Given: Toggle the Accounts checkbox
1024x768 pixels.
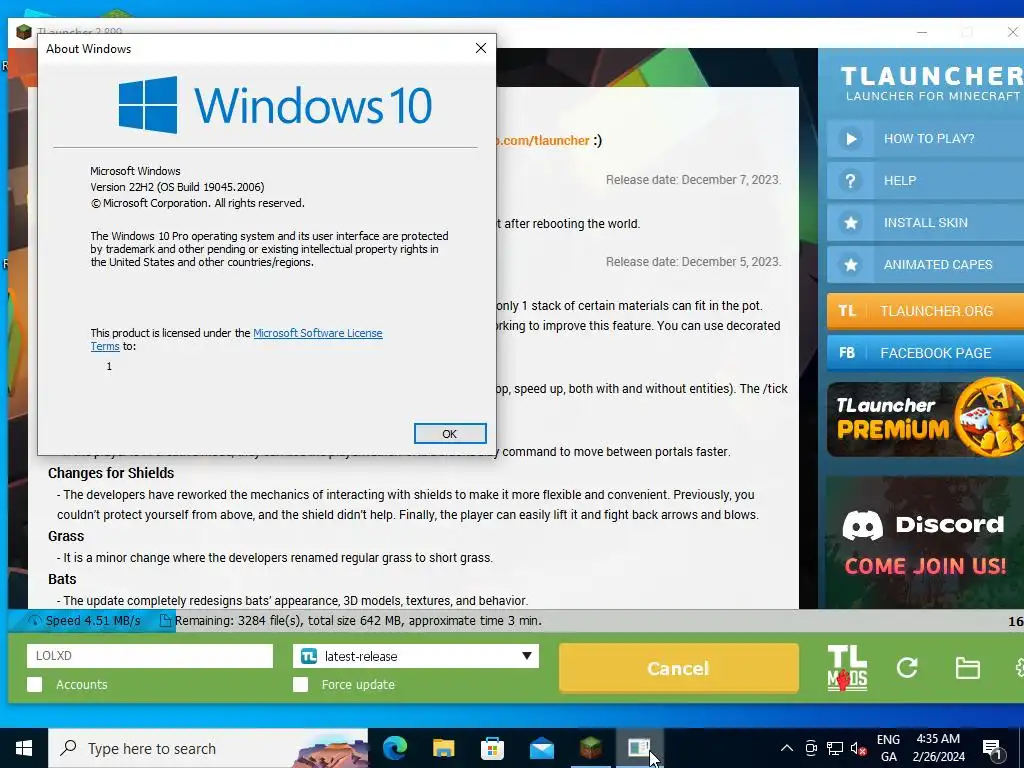Looking at the screenshot, I should (x=35, y=684).
